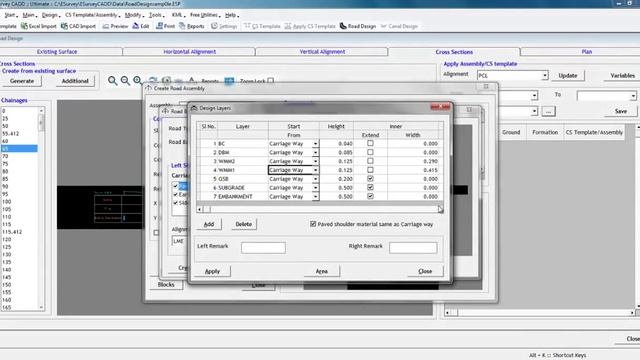The width and height of the screenshot is (640, 360).
Task: Open the KML menu
Action: coord(178,15)
